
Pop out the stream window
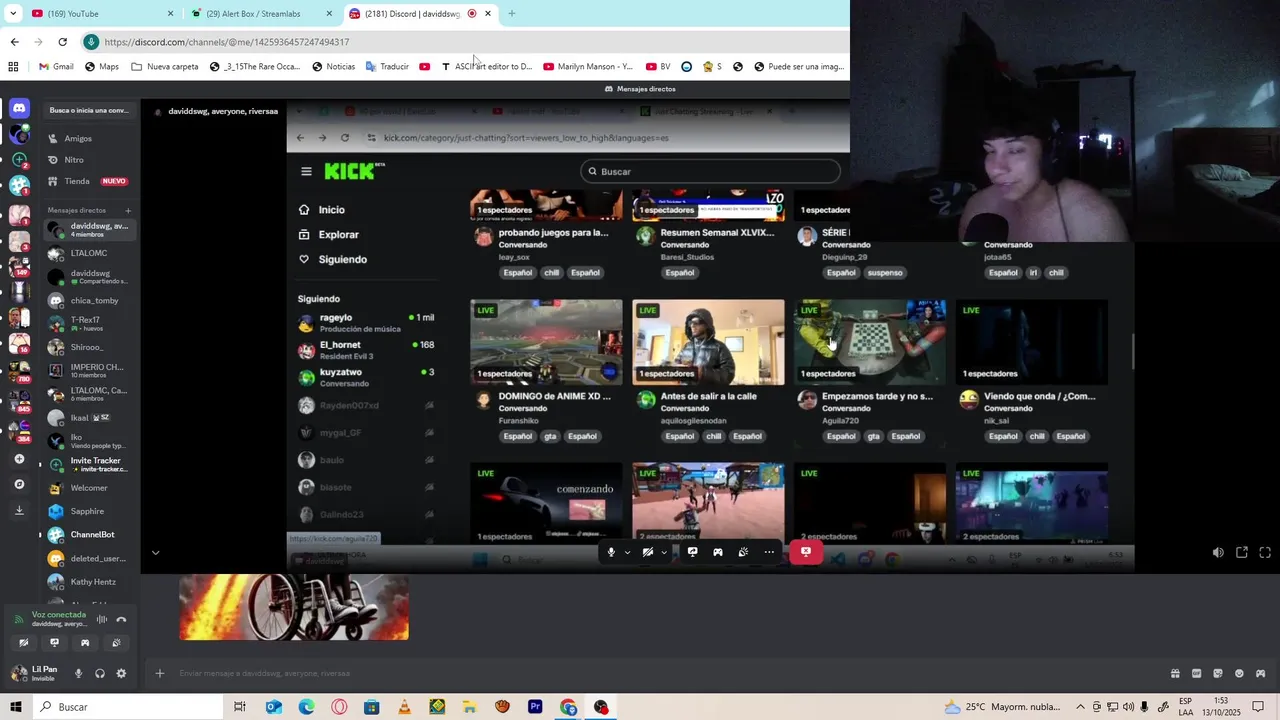1242,552
